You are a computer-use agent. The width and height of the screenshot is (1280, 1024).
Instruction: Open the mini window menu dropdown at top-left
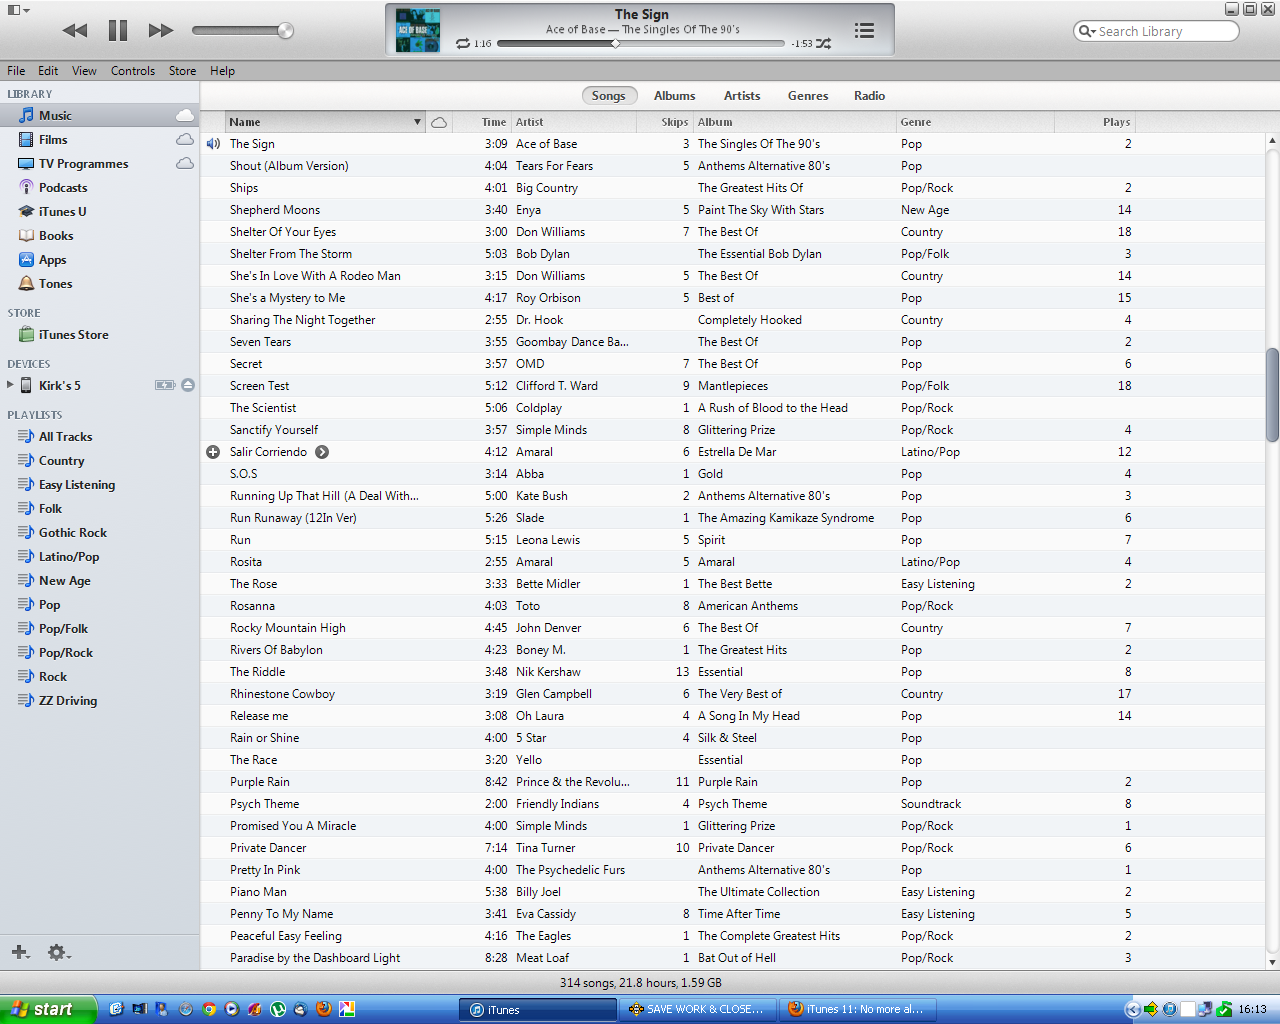point(19,10)
